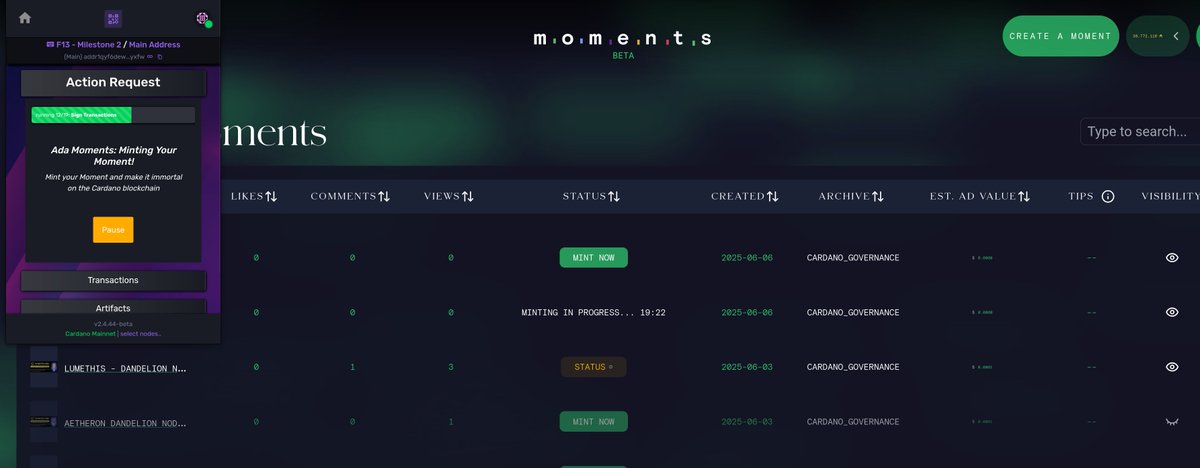Select the 2025-06-03 date in Lumethis row
The image size is (1200, 468).
[x=745, y=367]
